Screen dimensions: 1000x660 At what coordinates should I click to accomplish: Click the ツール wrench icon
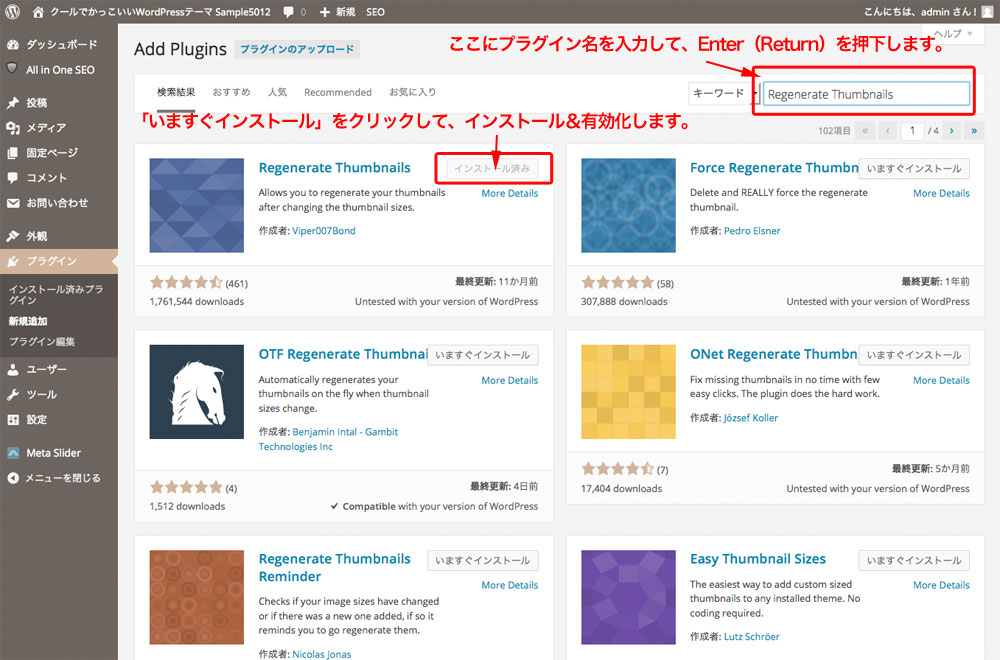point(13,395)
